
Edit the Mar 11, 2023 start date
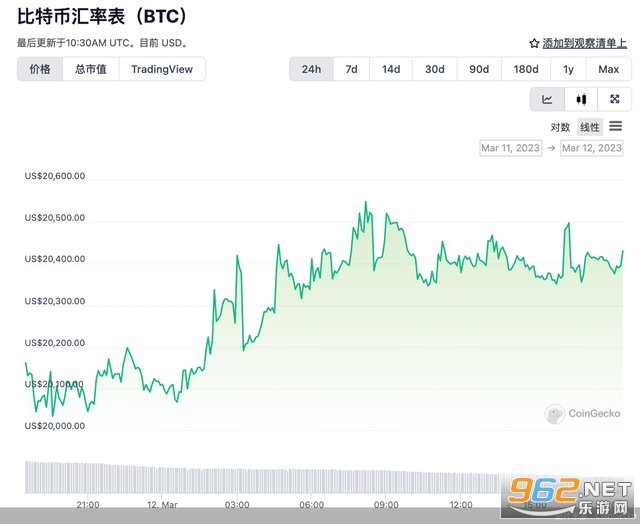coord(511,148)
